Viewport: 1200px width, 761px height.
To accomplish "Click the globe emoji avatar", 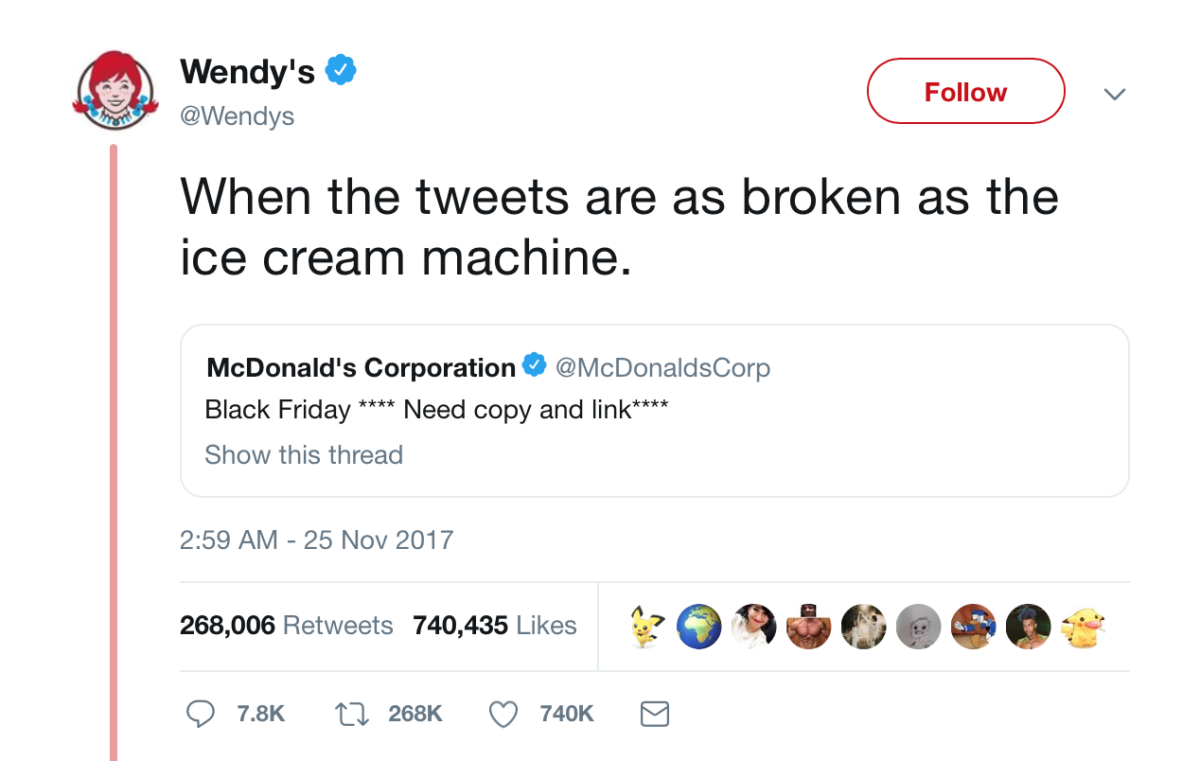I will [699, 626].
